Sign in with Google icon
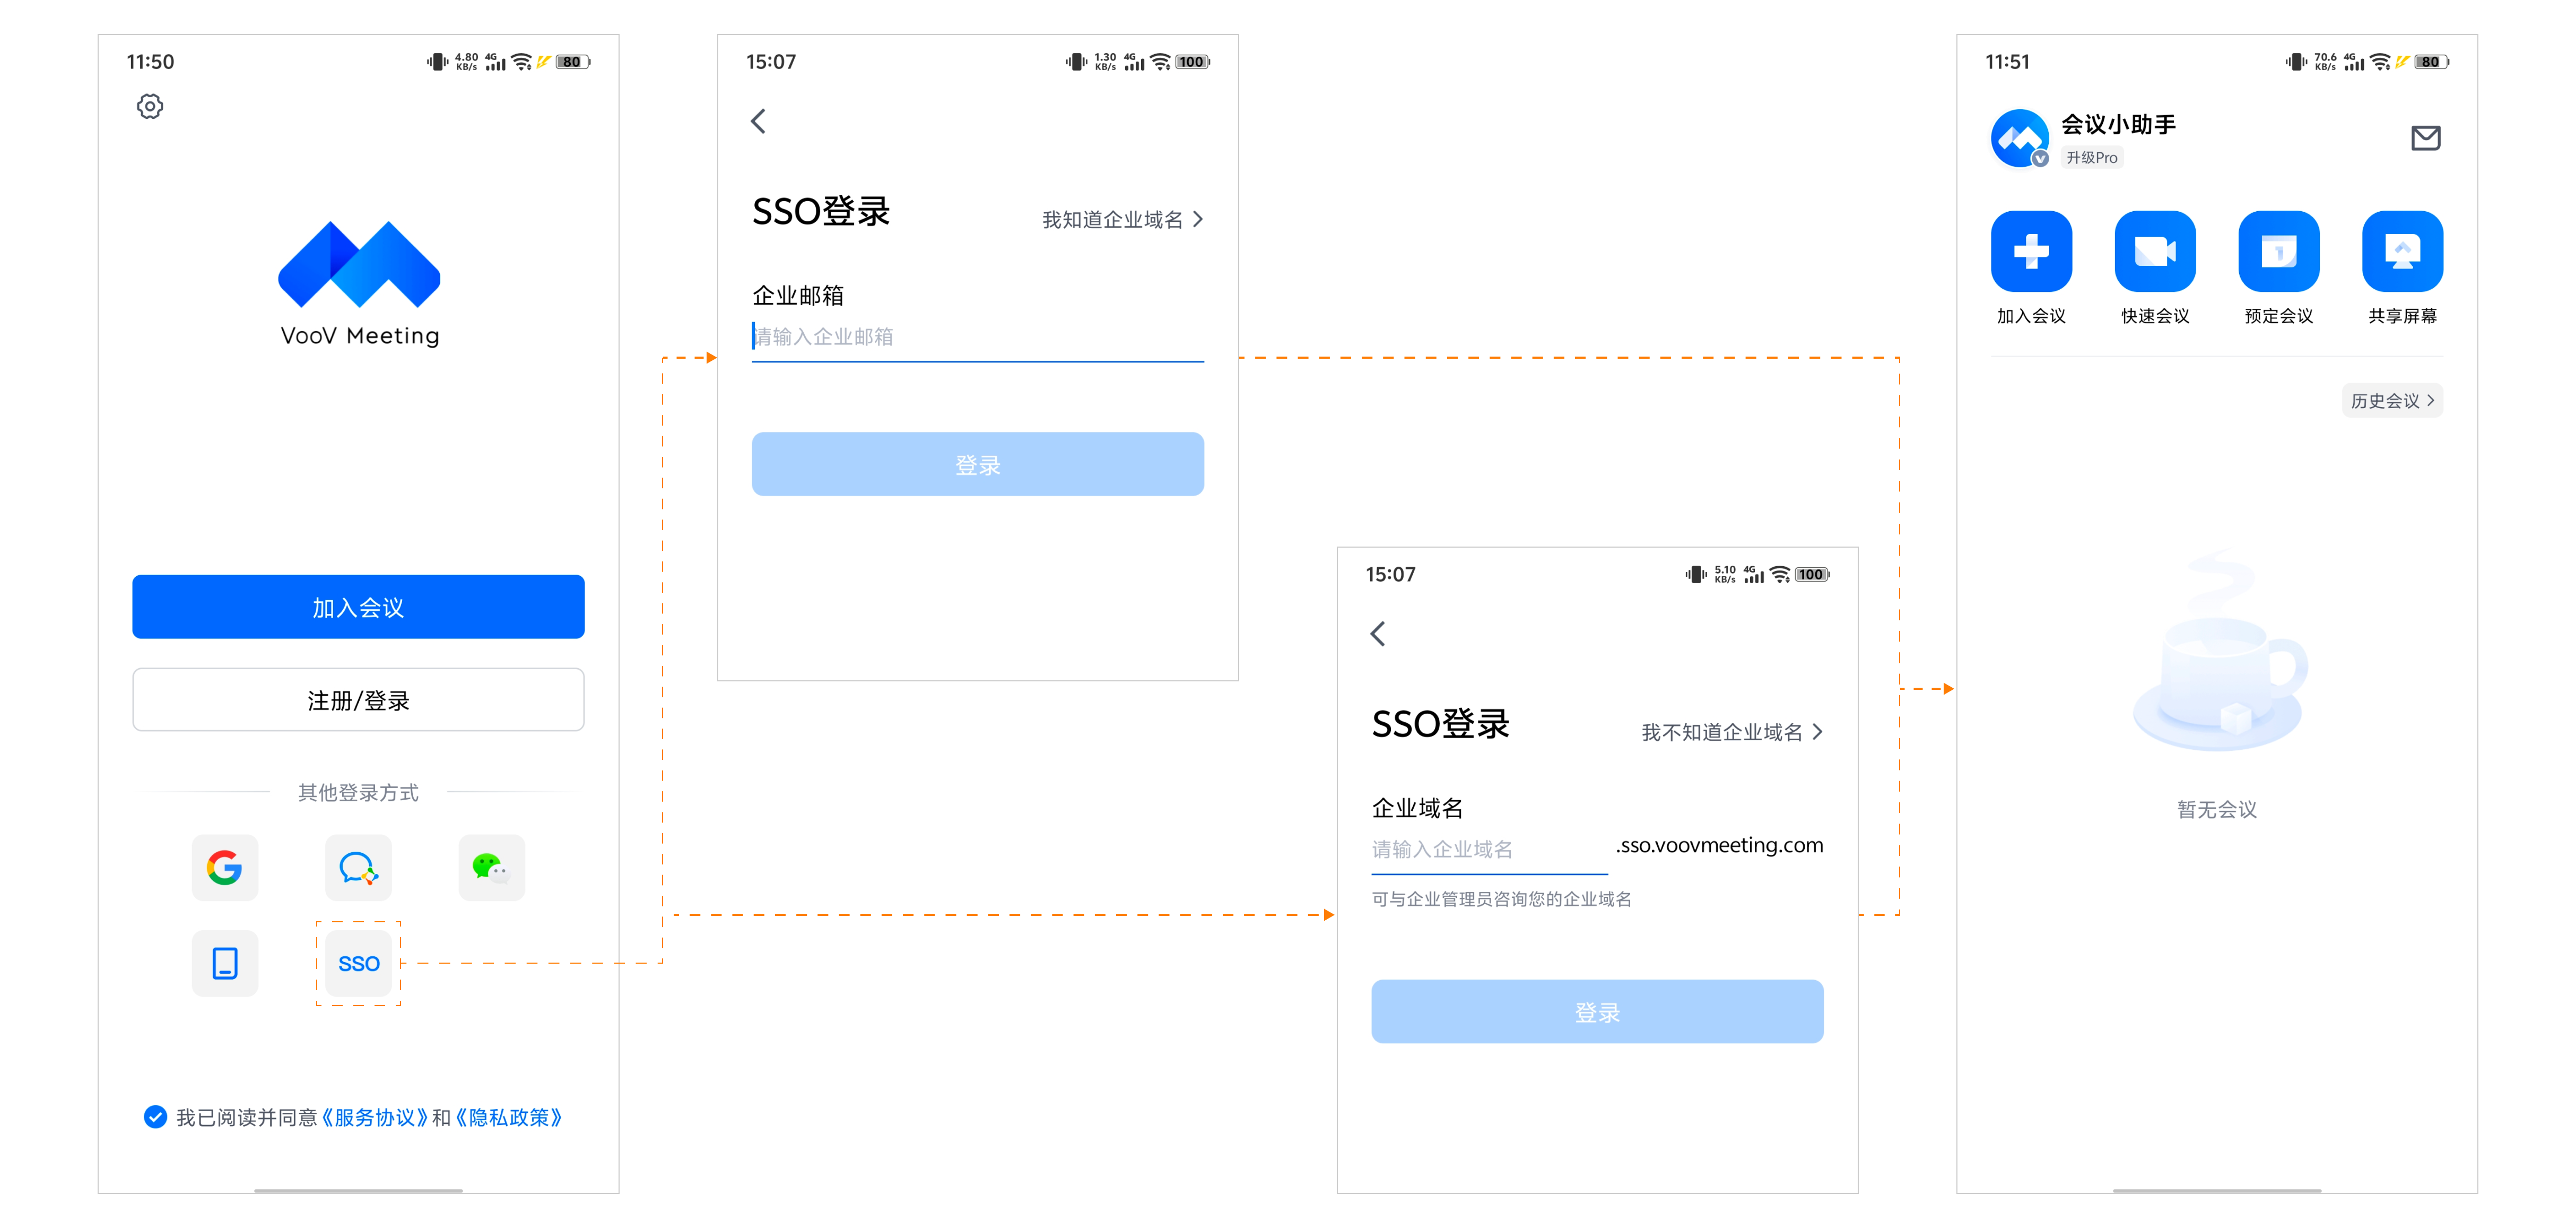The width and height of the screenshot is (2576, 1229). 224,867
